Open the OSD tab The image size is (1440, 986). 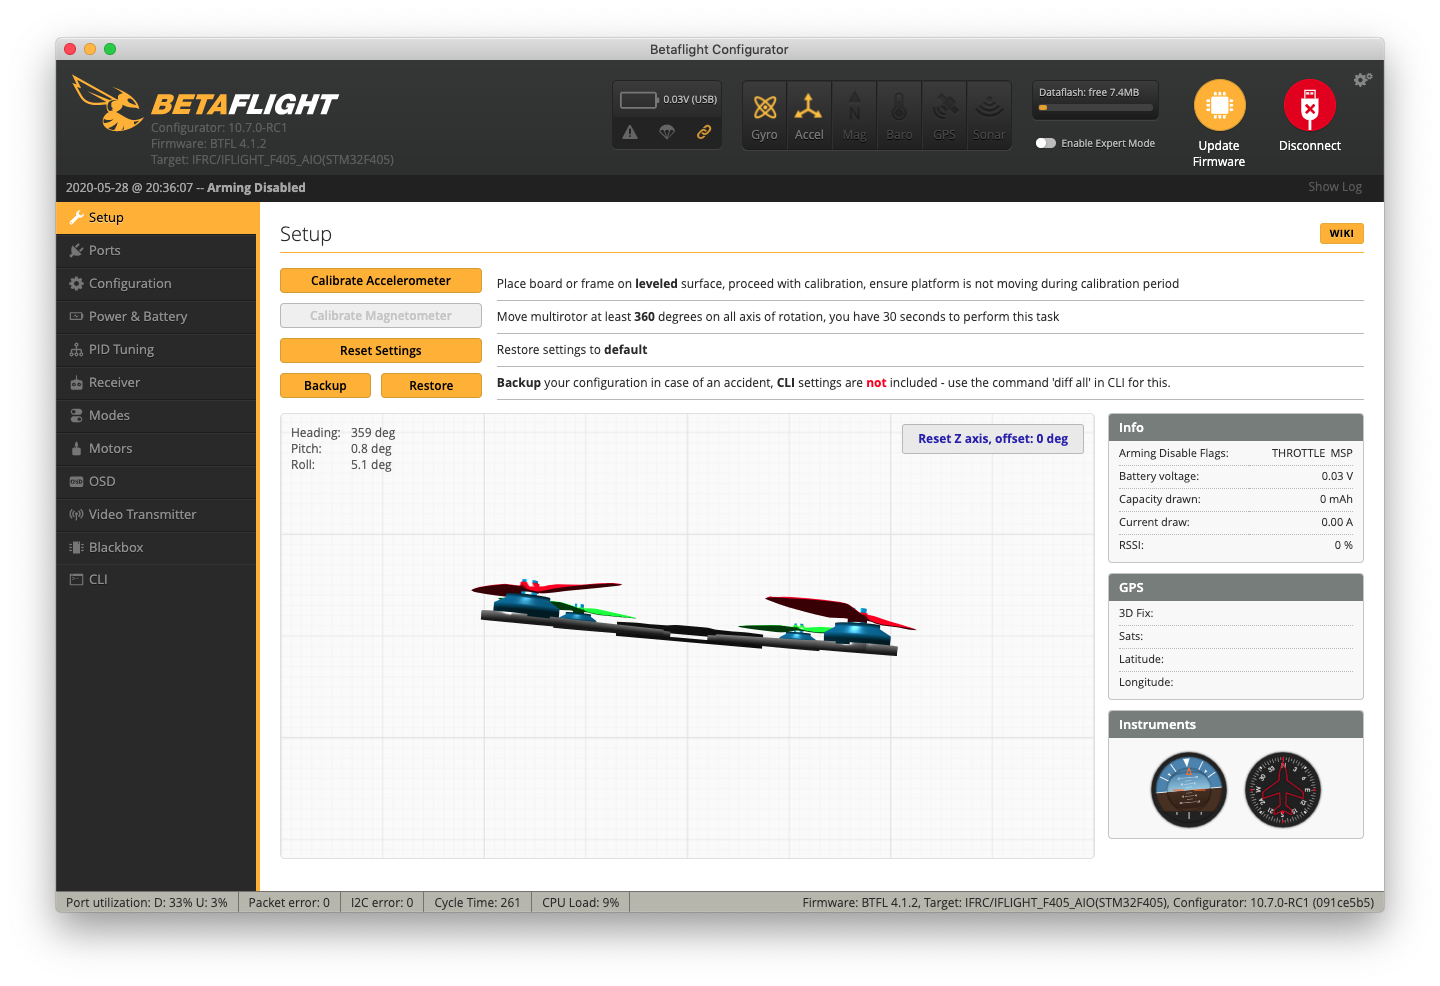pos(157,482)
